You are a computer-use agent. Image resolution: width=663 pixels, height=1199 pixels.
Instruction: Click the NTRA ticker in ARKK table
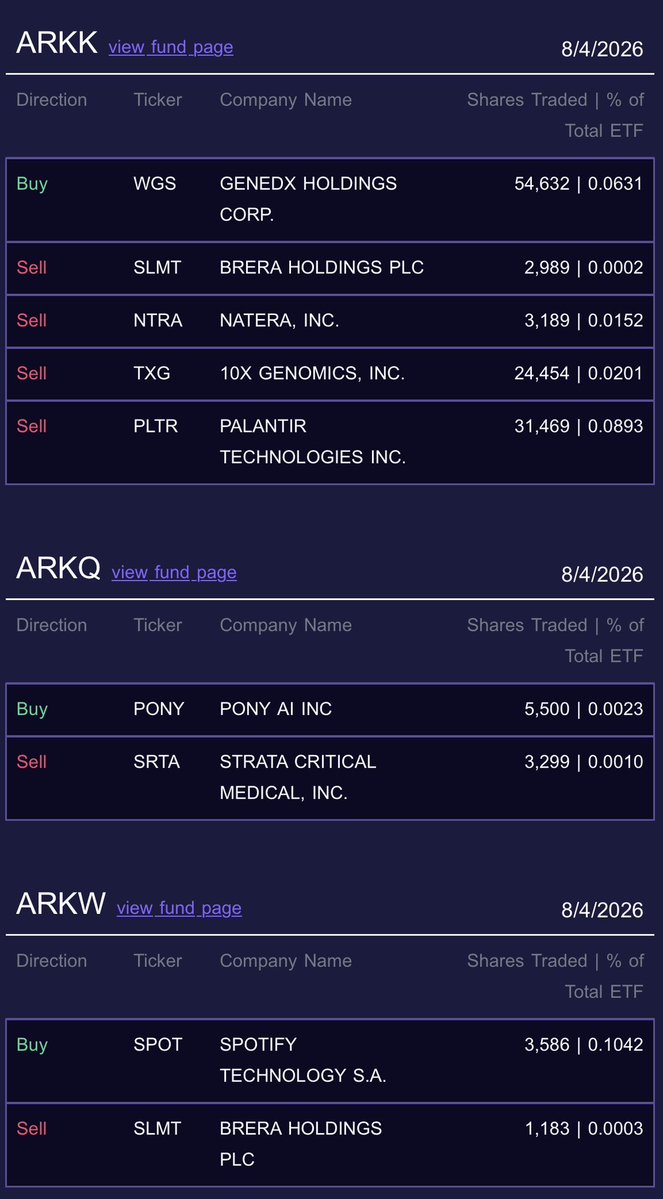point(158,321)
